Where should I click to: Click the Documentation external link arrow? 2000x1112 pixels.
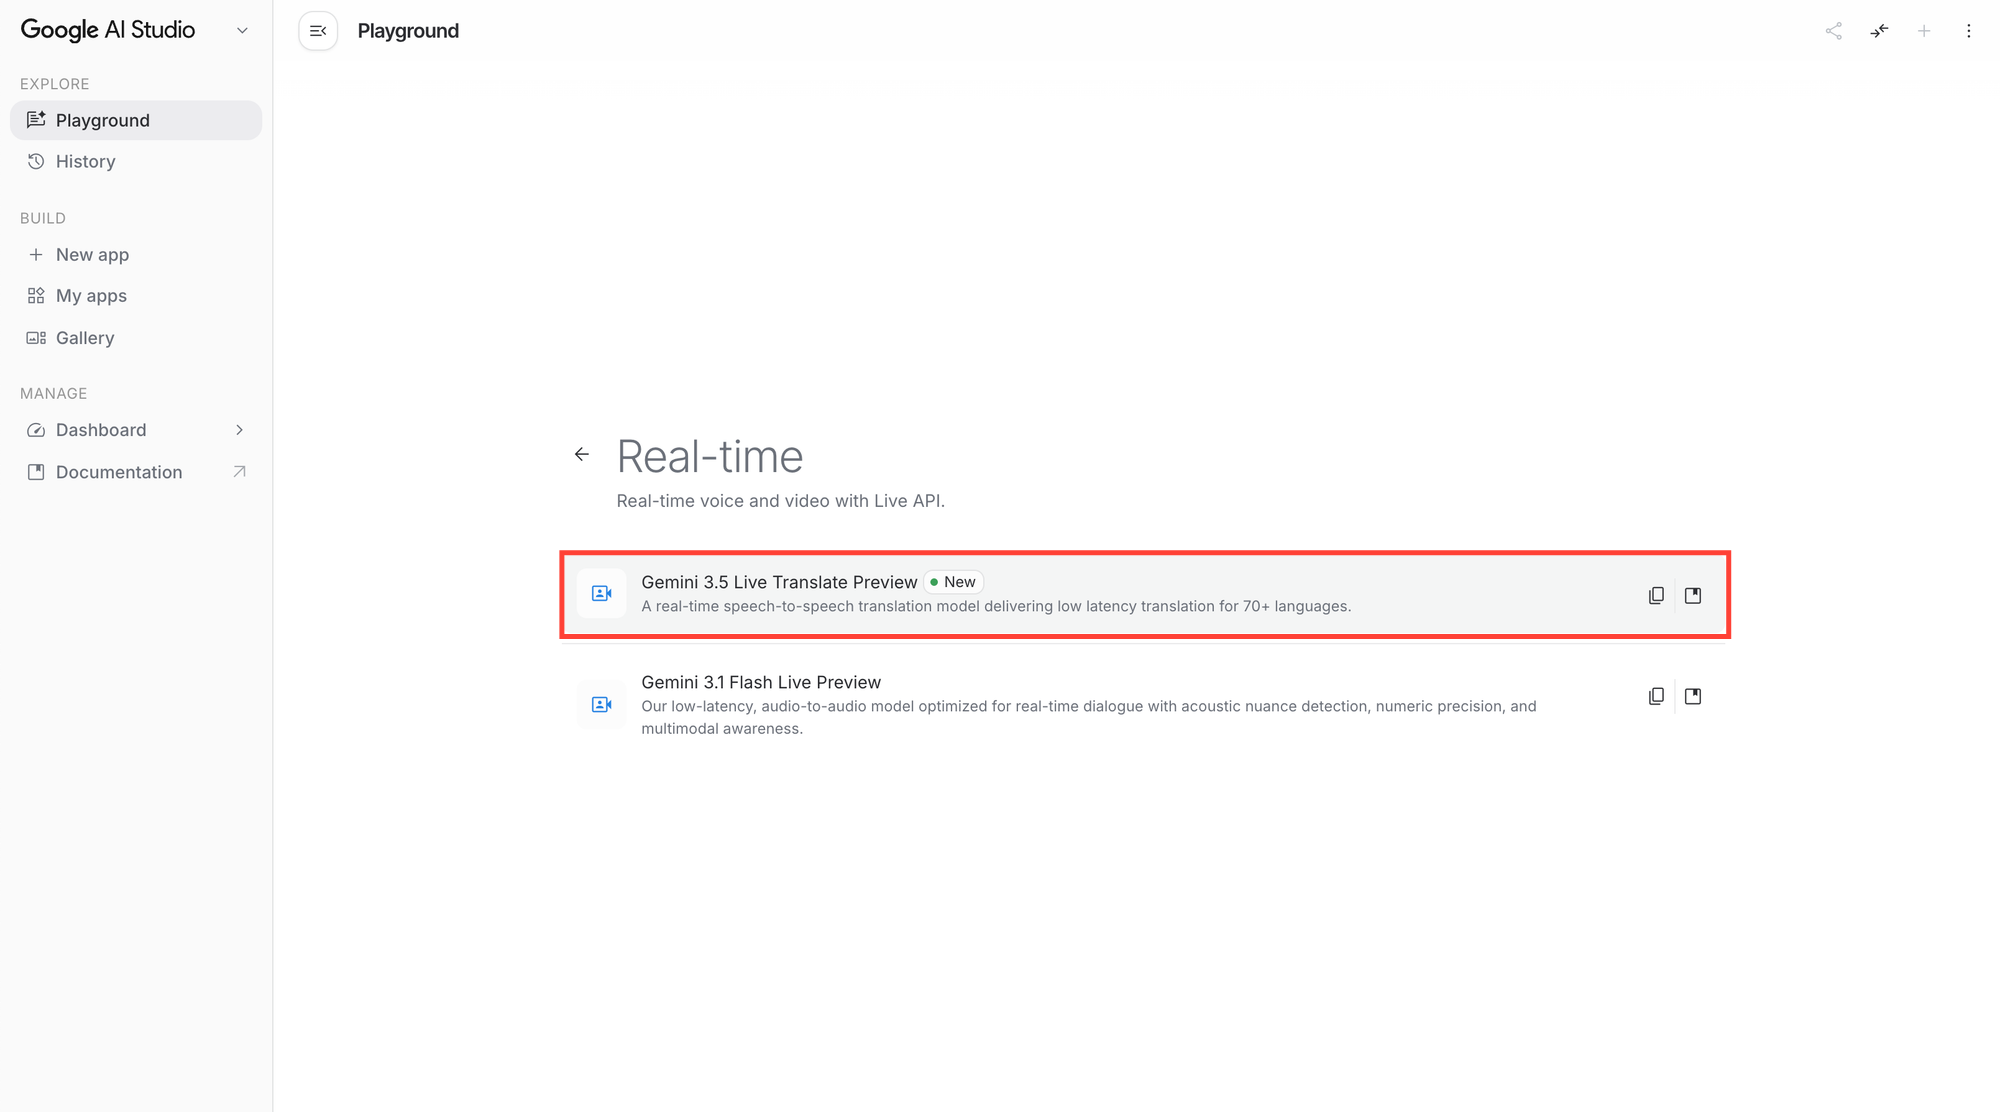point(239,472)
